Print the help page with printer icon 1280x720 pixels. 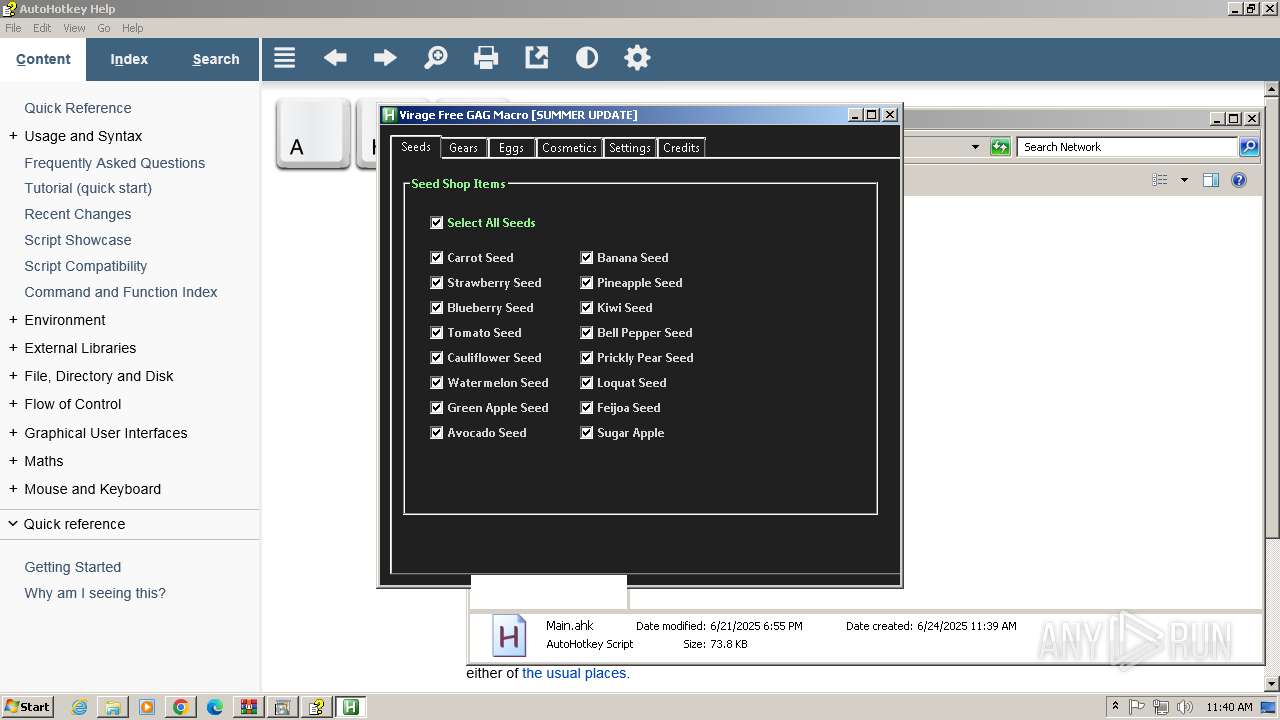click(486, 58)
